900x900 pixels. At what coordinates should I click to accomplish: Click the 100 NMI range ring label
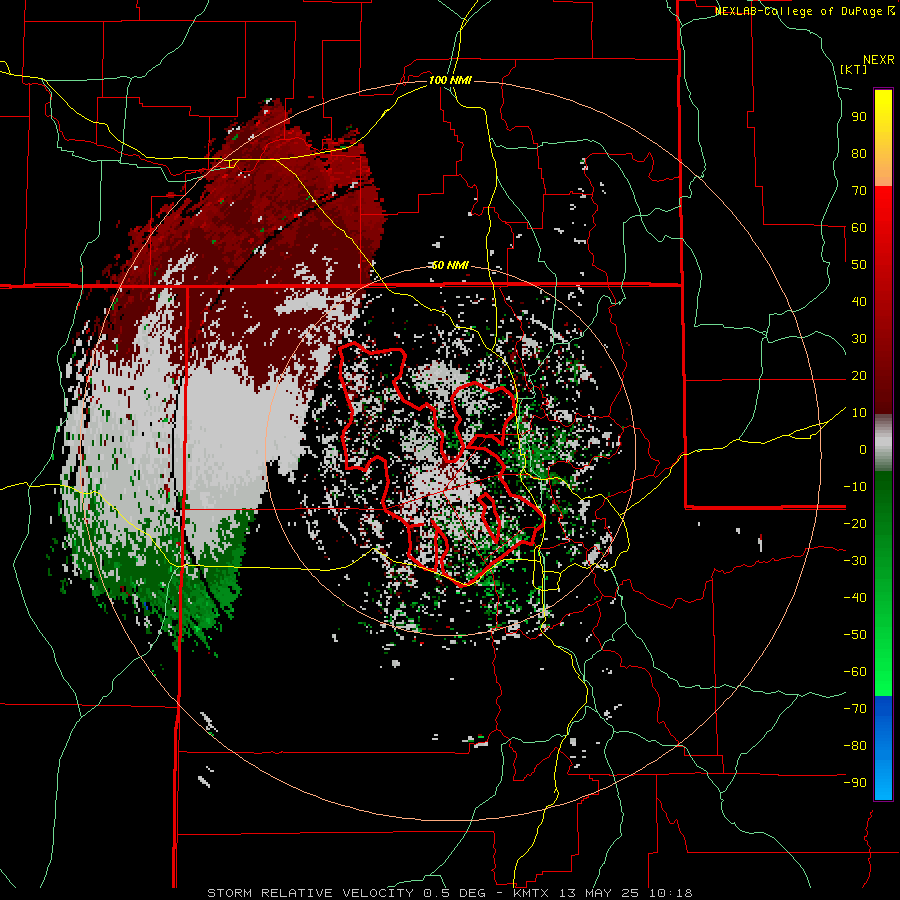point(450,80)
